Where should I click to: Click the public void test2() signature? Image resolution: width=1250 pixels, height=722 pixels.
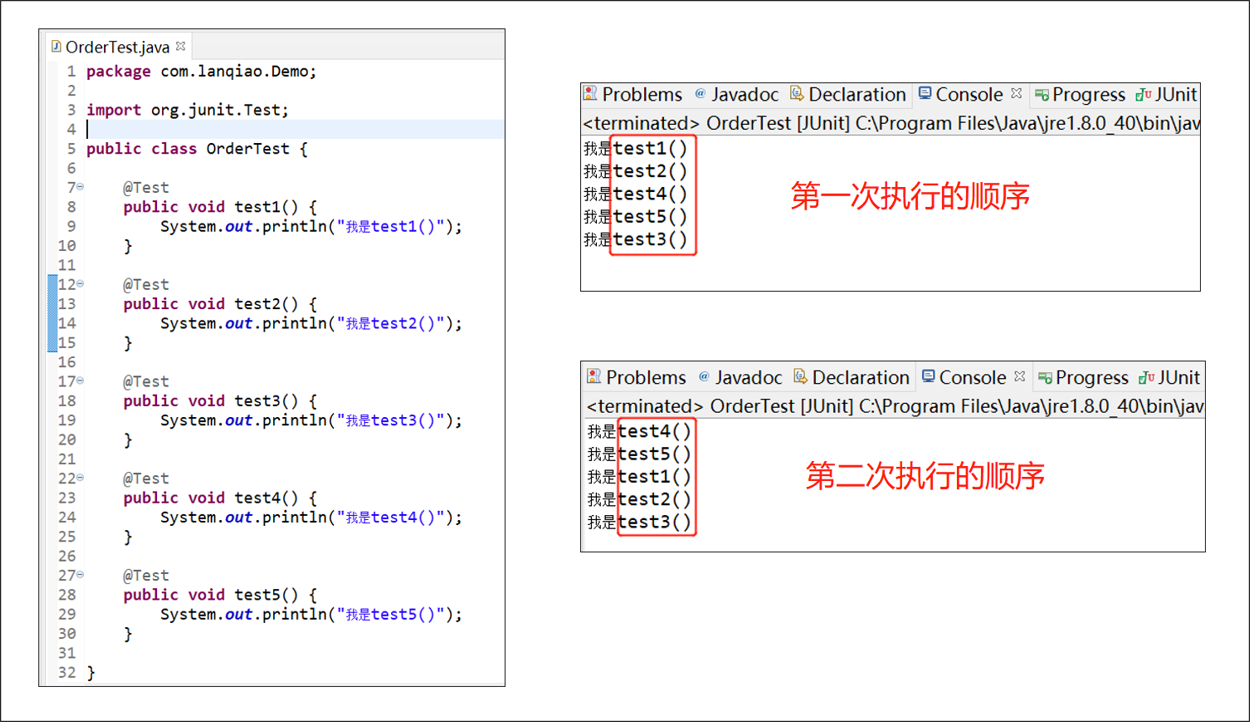[x=220, y=304]
